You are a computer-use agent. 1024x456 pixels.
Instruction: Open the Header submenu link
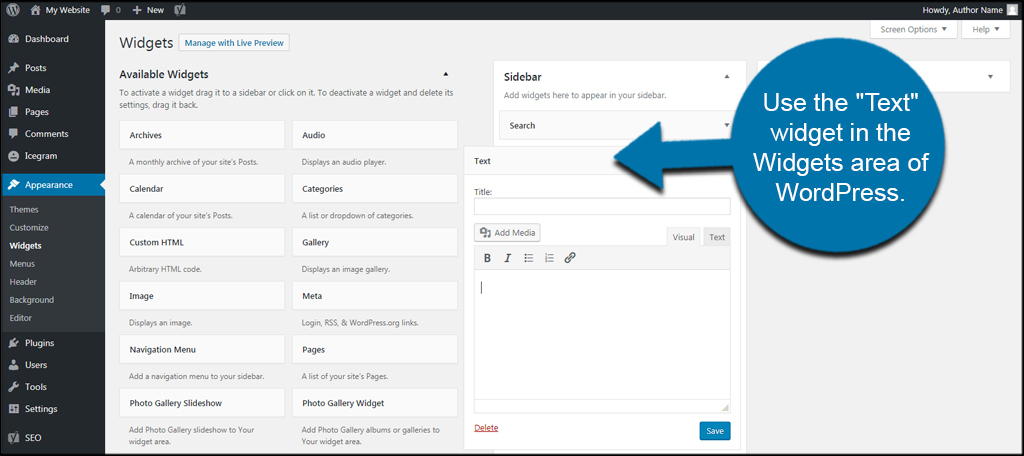pyautogui.click(x=23, y=282)
